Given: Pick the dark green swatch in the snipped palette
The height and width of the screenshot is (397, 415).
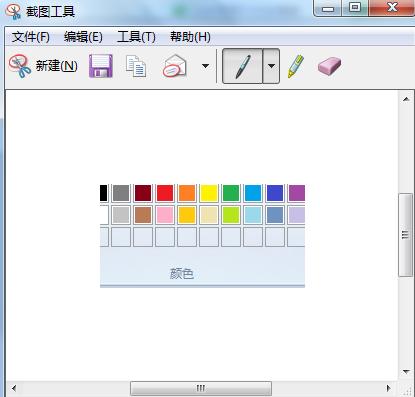Looking at the screenshot, I should [231, 193].
